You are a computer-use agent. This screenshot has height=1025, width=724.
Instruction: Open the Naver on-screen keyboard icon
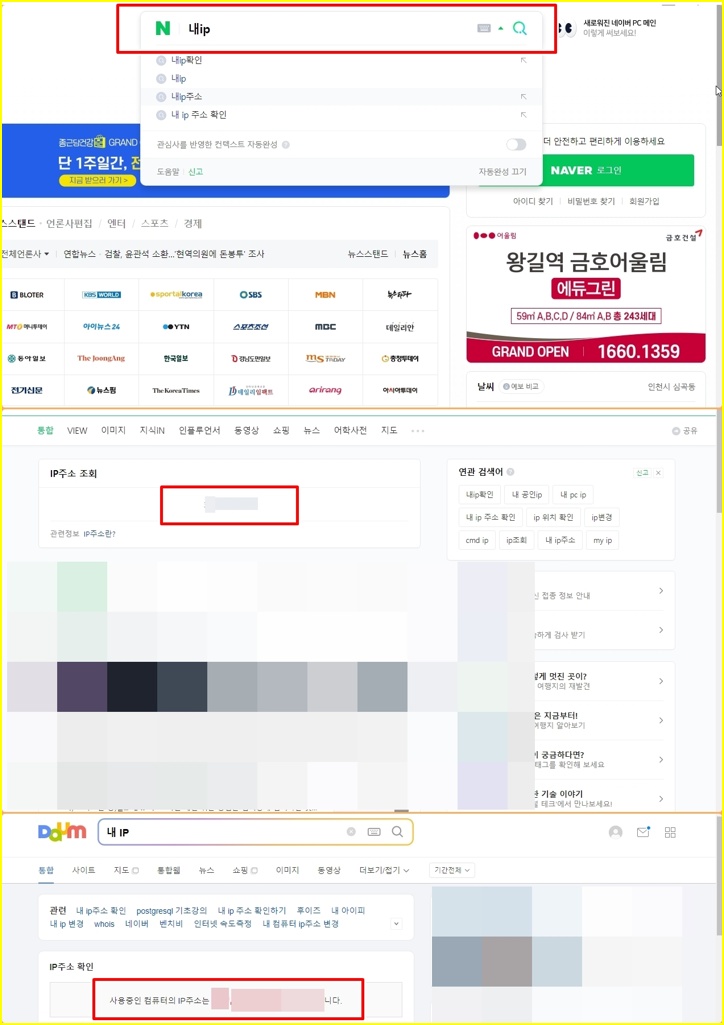[x=484, y=28]
